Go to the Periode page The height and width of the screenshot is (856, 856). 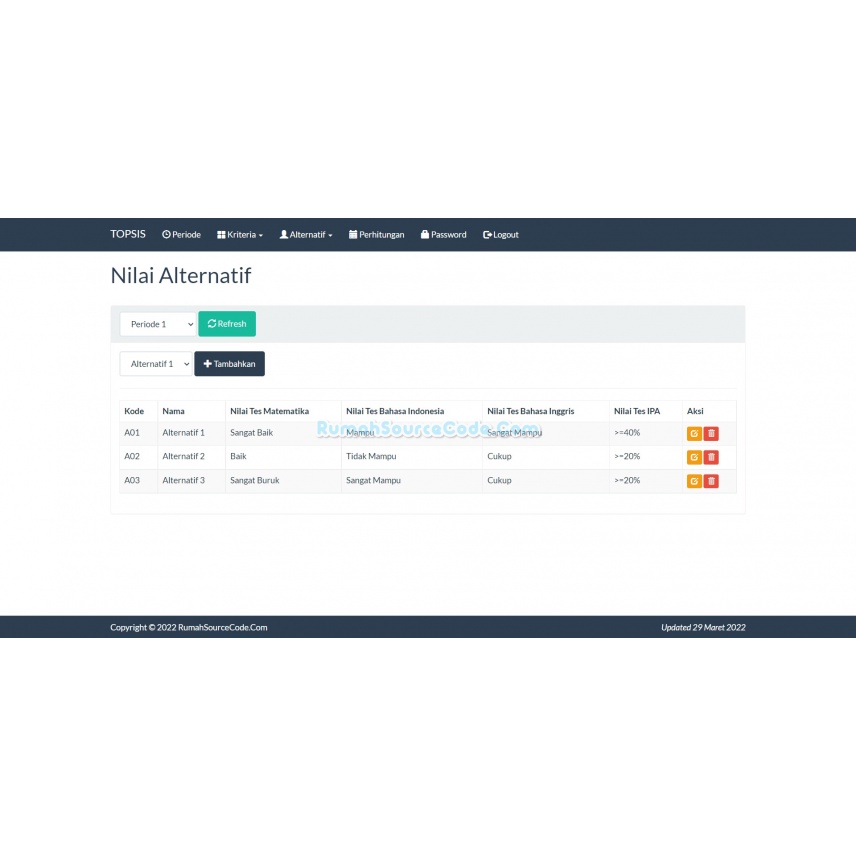pyautogui.click(x=181, y=235)
